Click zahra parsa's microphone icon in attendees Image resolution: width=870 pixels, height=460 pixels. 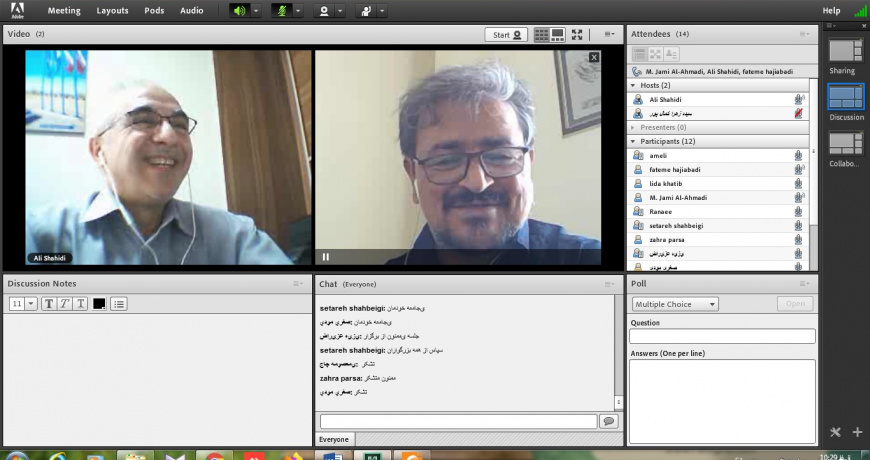798,240
